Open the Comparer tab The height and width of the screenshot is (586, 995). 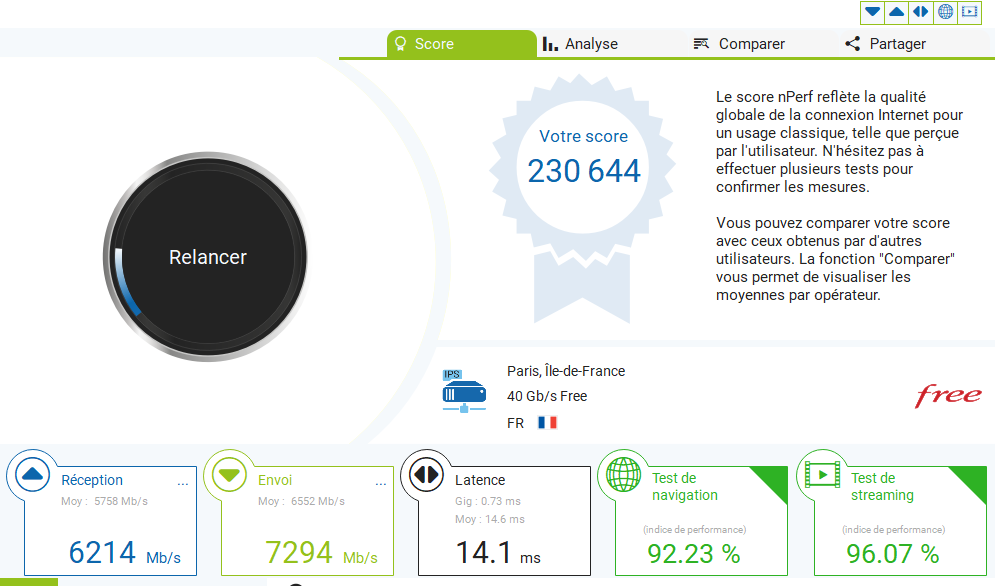[x=739, y=44]
